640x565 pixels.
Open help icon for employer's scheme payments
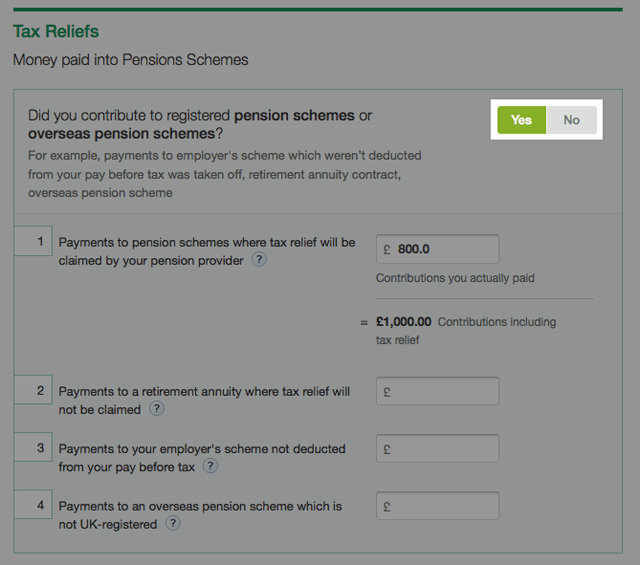(210, 467)
